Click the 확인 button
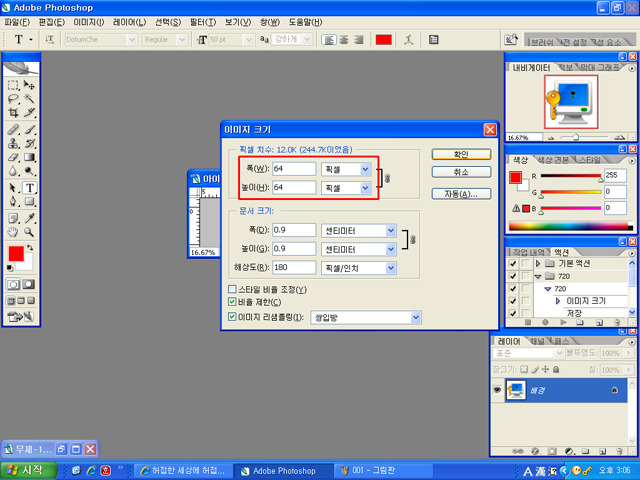640x480 pixels. coord(461,154)
